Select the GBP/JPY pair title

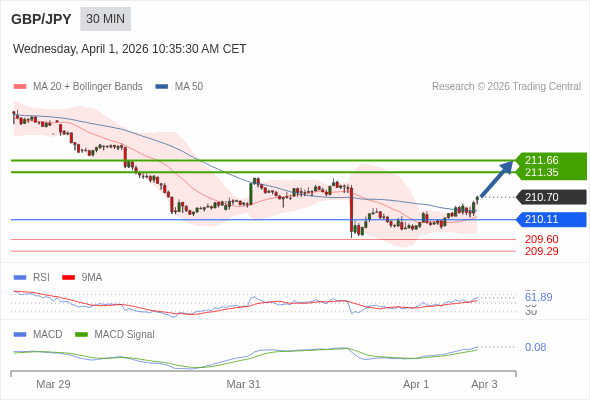pos(41,19)
